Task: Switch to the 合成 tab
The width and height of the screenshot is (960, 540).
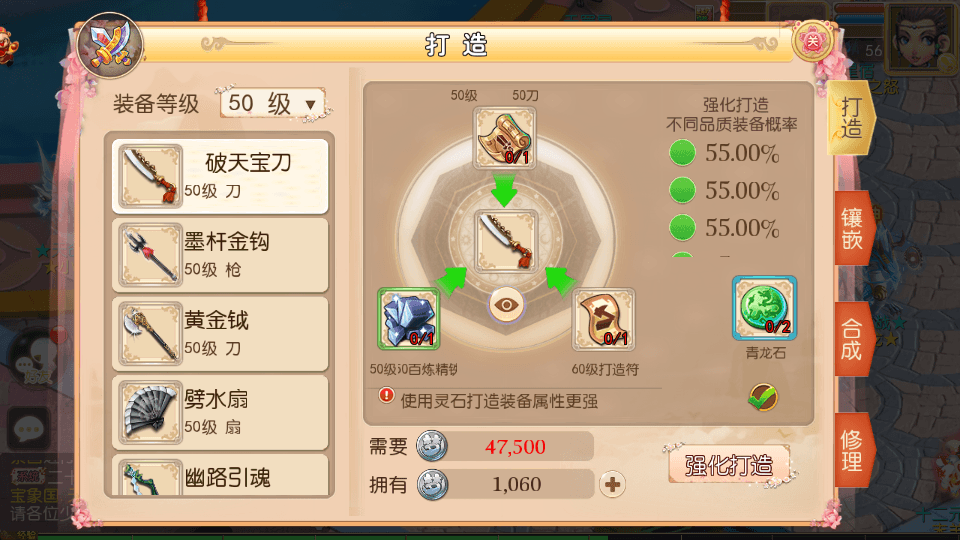Action: click(x=853, y=339)
